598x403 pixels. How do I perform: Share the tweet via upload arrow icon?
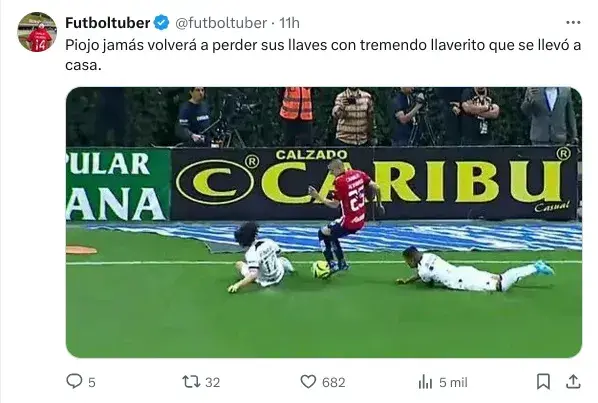coord(573,381)
